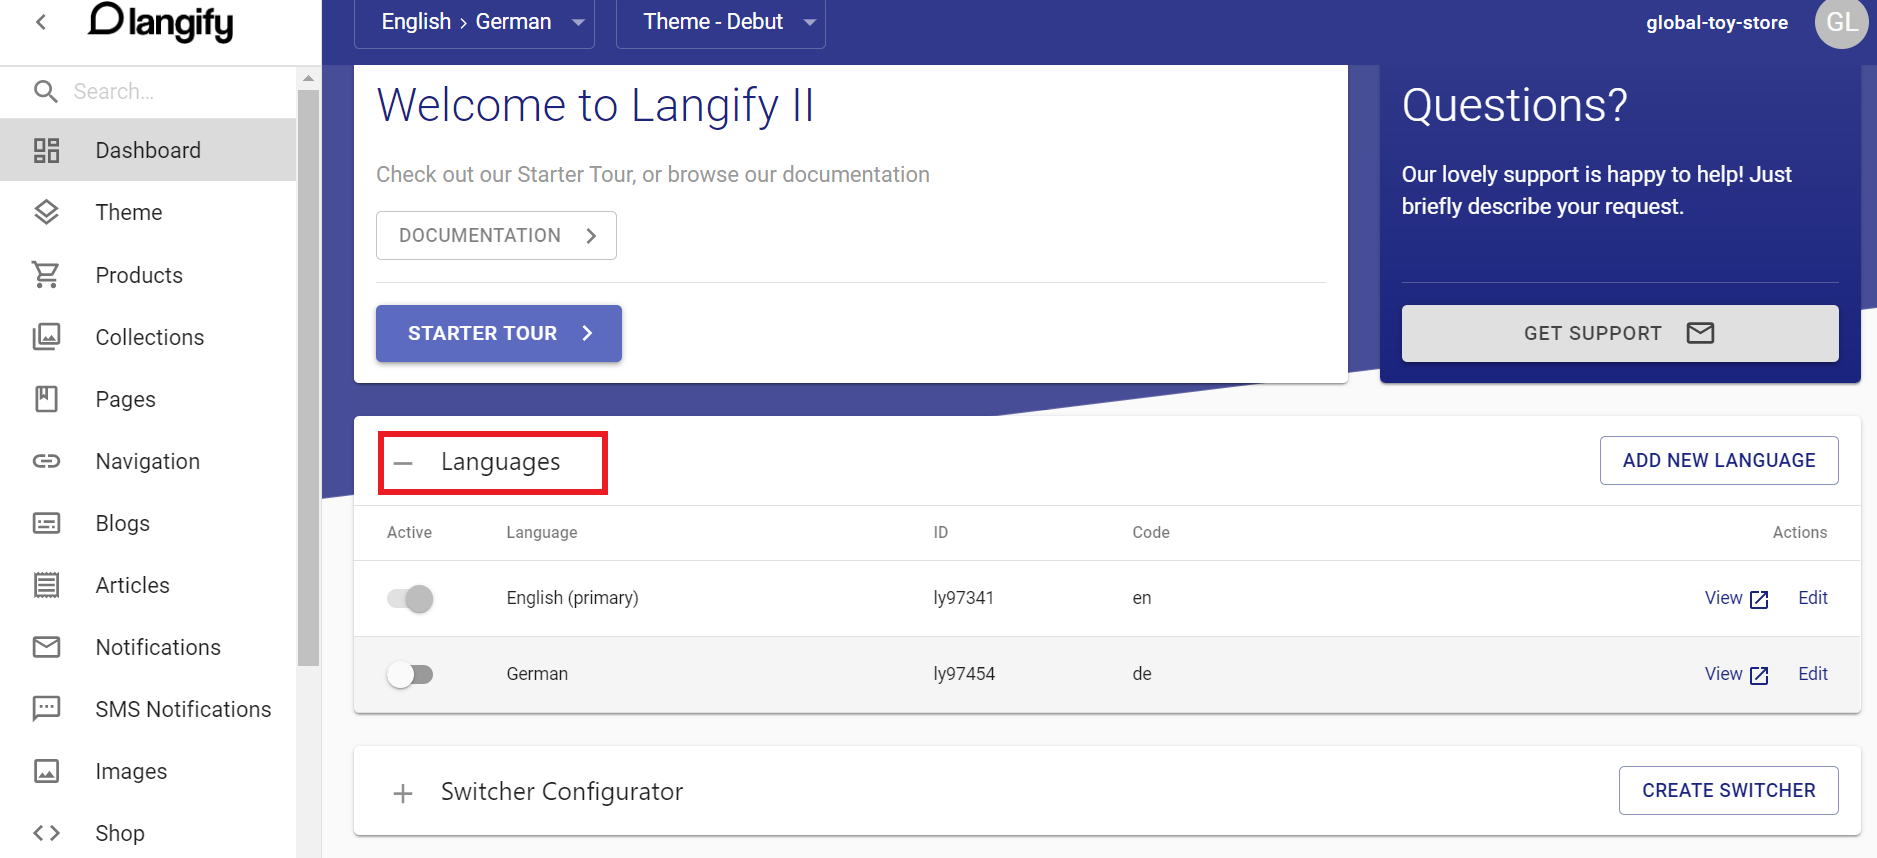
Task: Click the Blogs icon in the sidebar
Action: tap(46, 523)
